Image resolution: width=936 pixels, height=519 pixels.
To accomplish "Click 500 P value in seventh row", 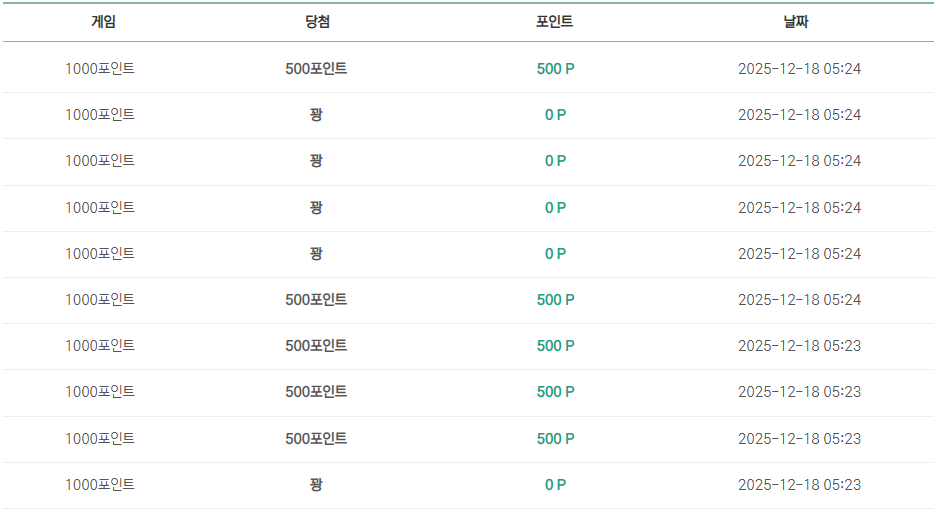I will (x=555, y=346).
